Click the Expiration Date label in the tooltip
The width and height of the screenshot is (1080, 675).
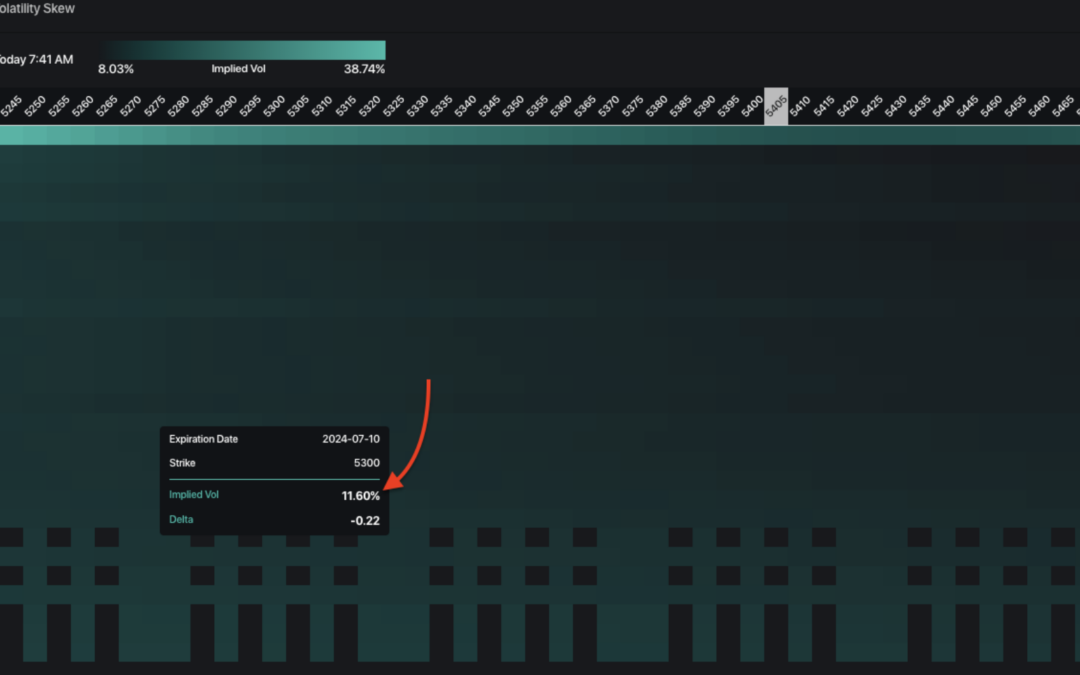click(203, 439)
